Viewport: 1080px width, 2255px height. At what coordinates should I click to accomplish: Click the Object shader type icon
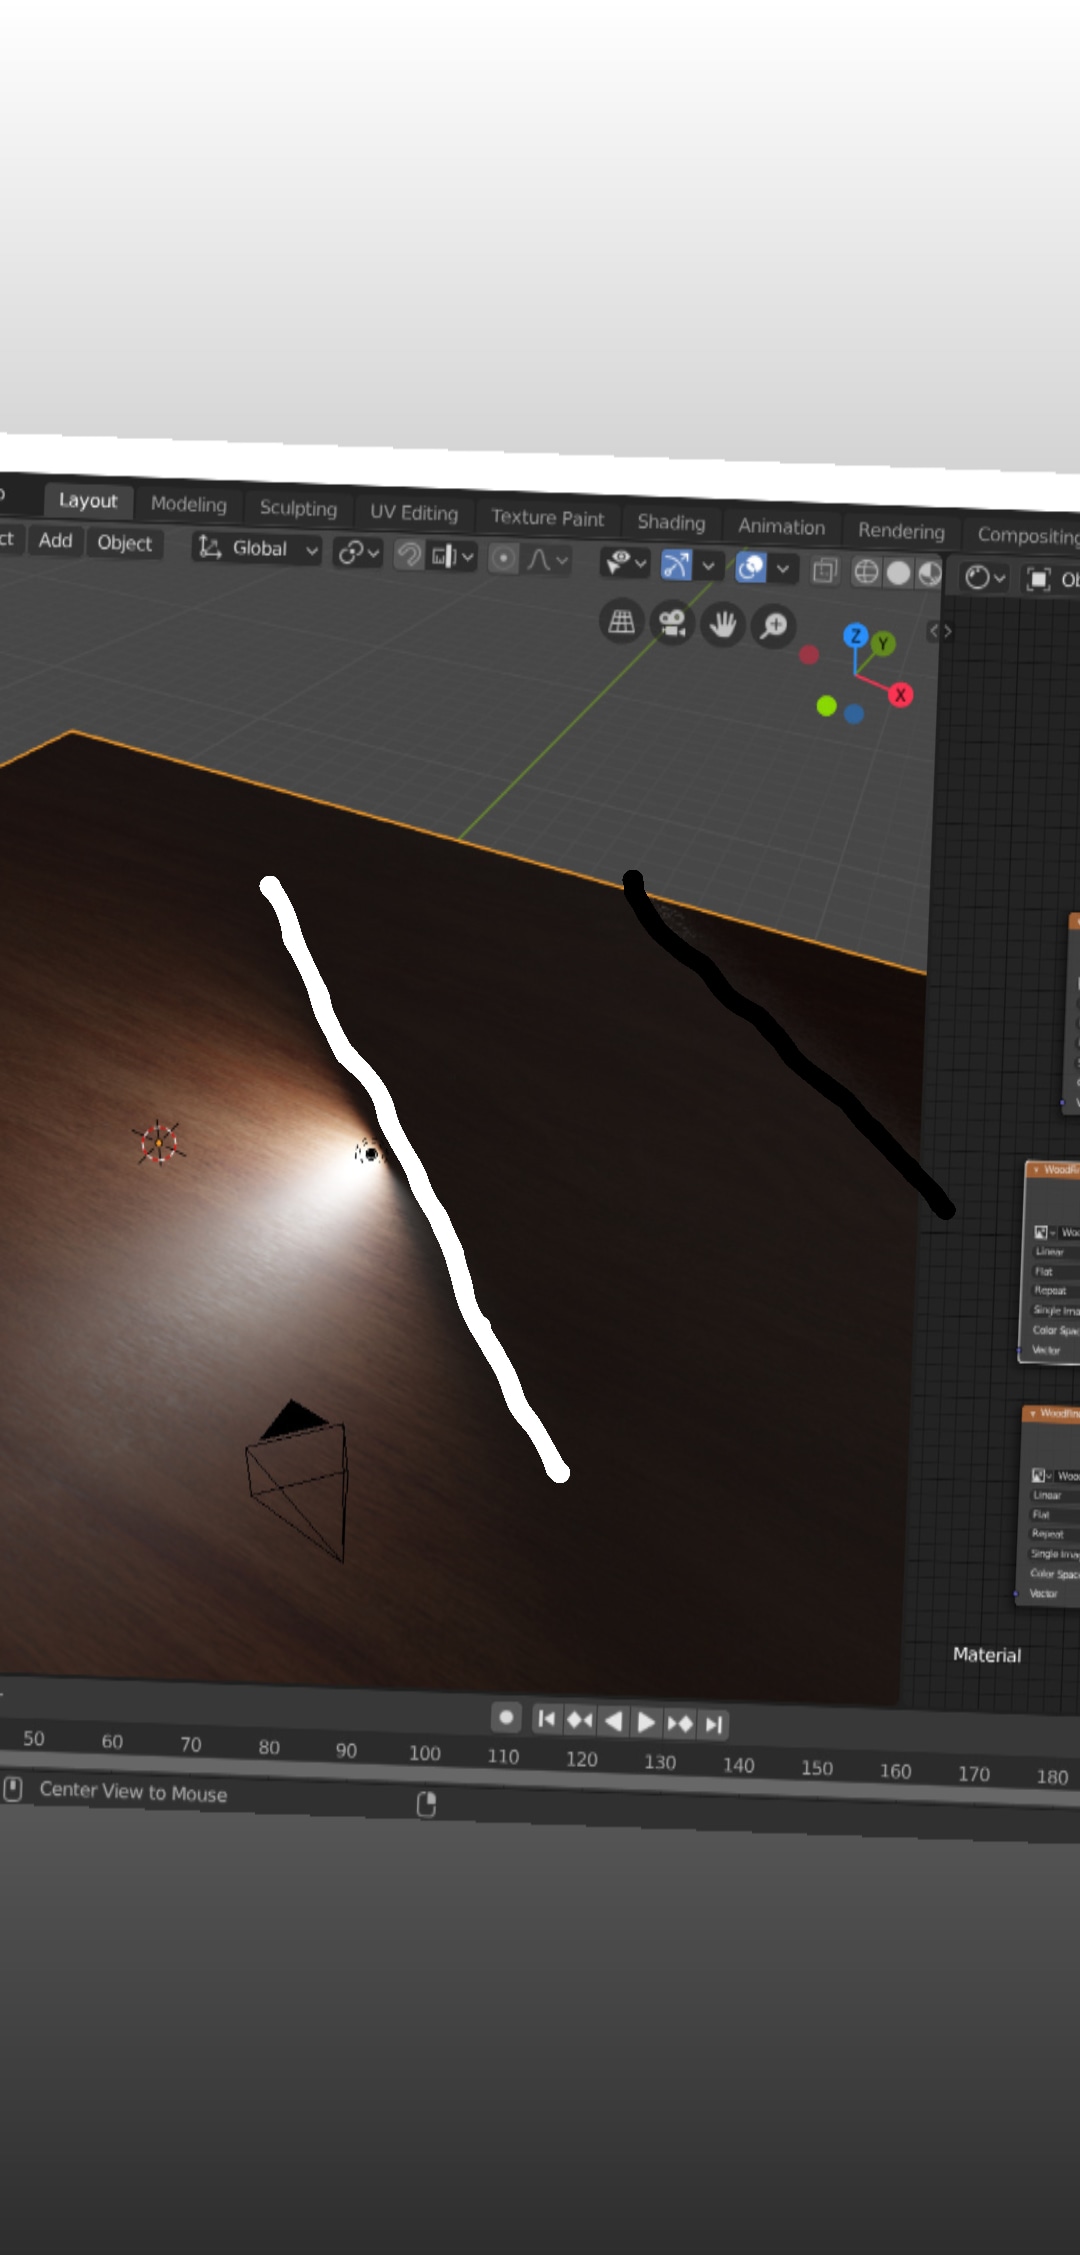1039,579
